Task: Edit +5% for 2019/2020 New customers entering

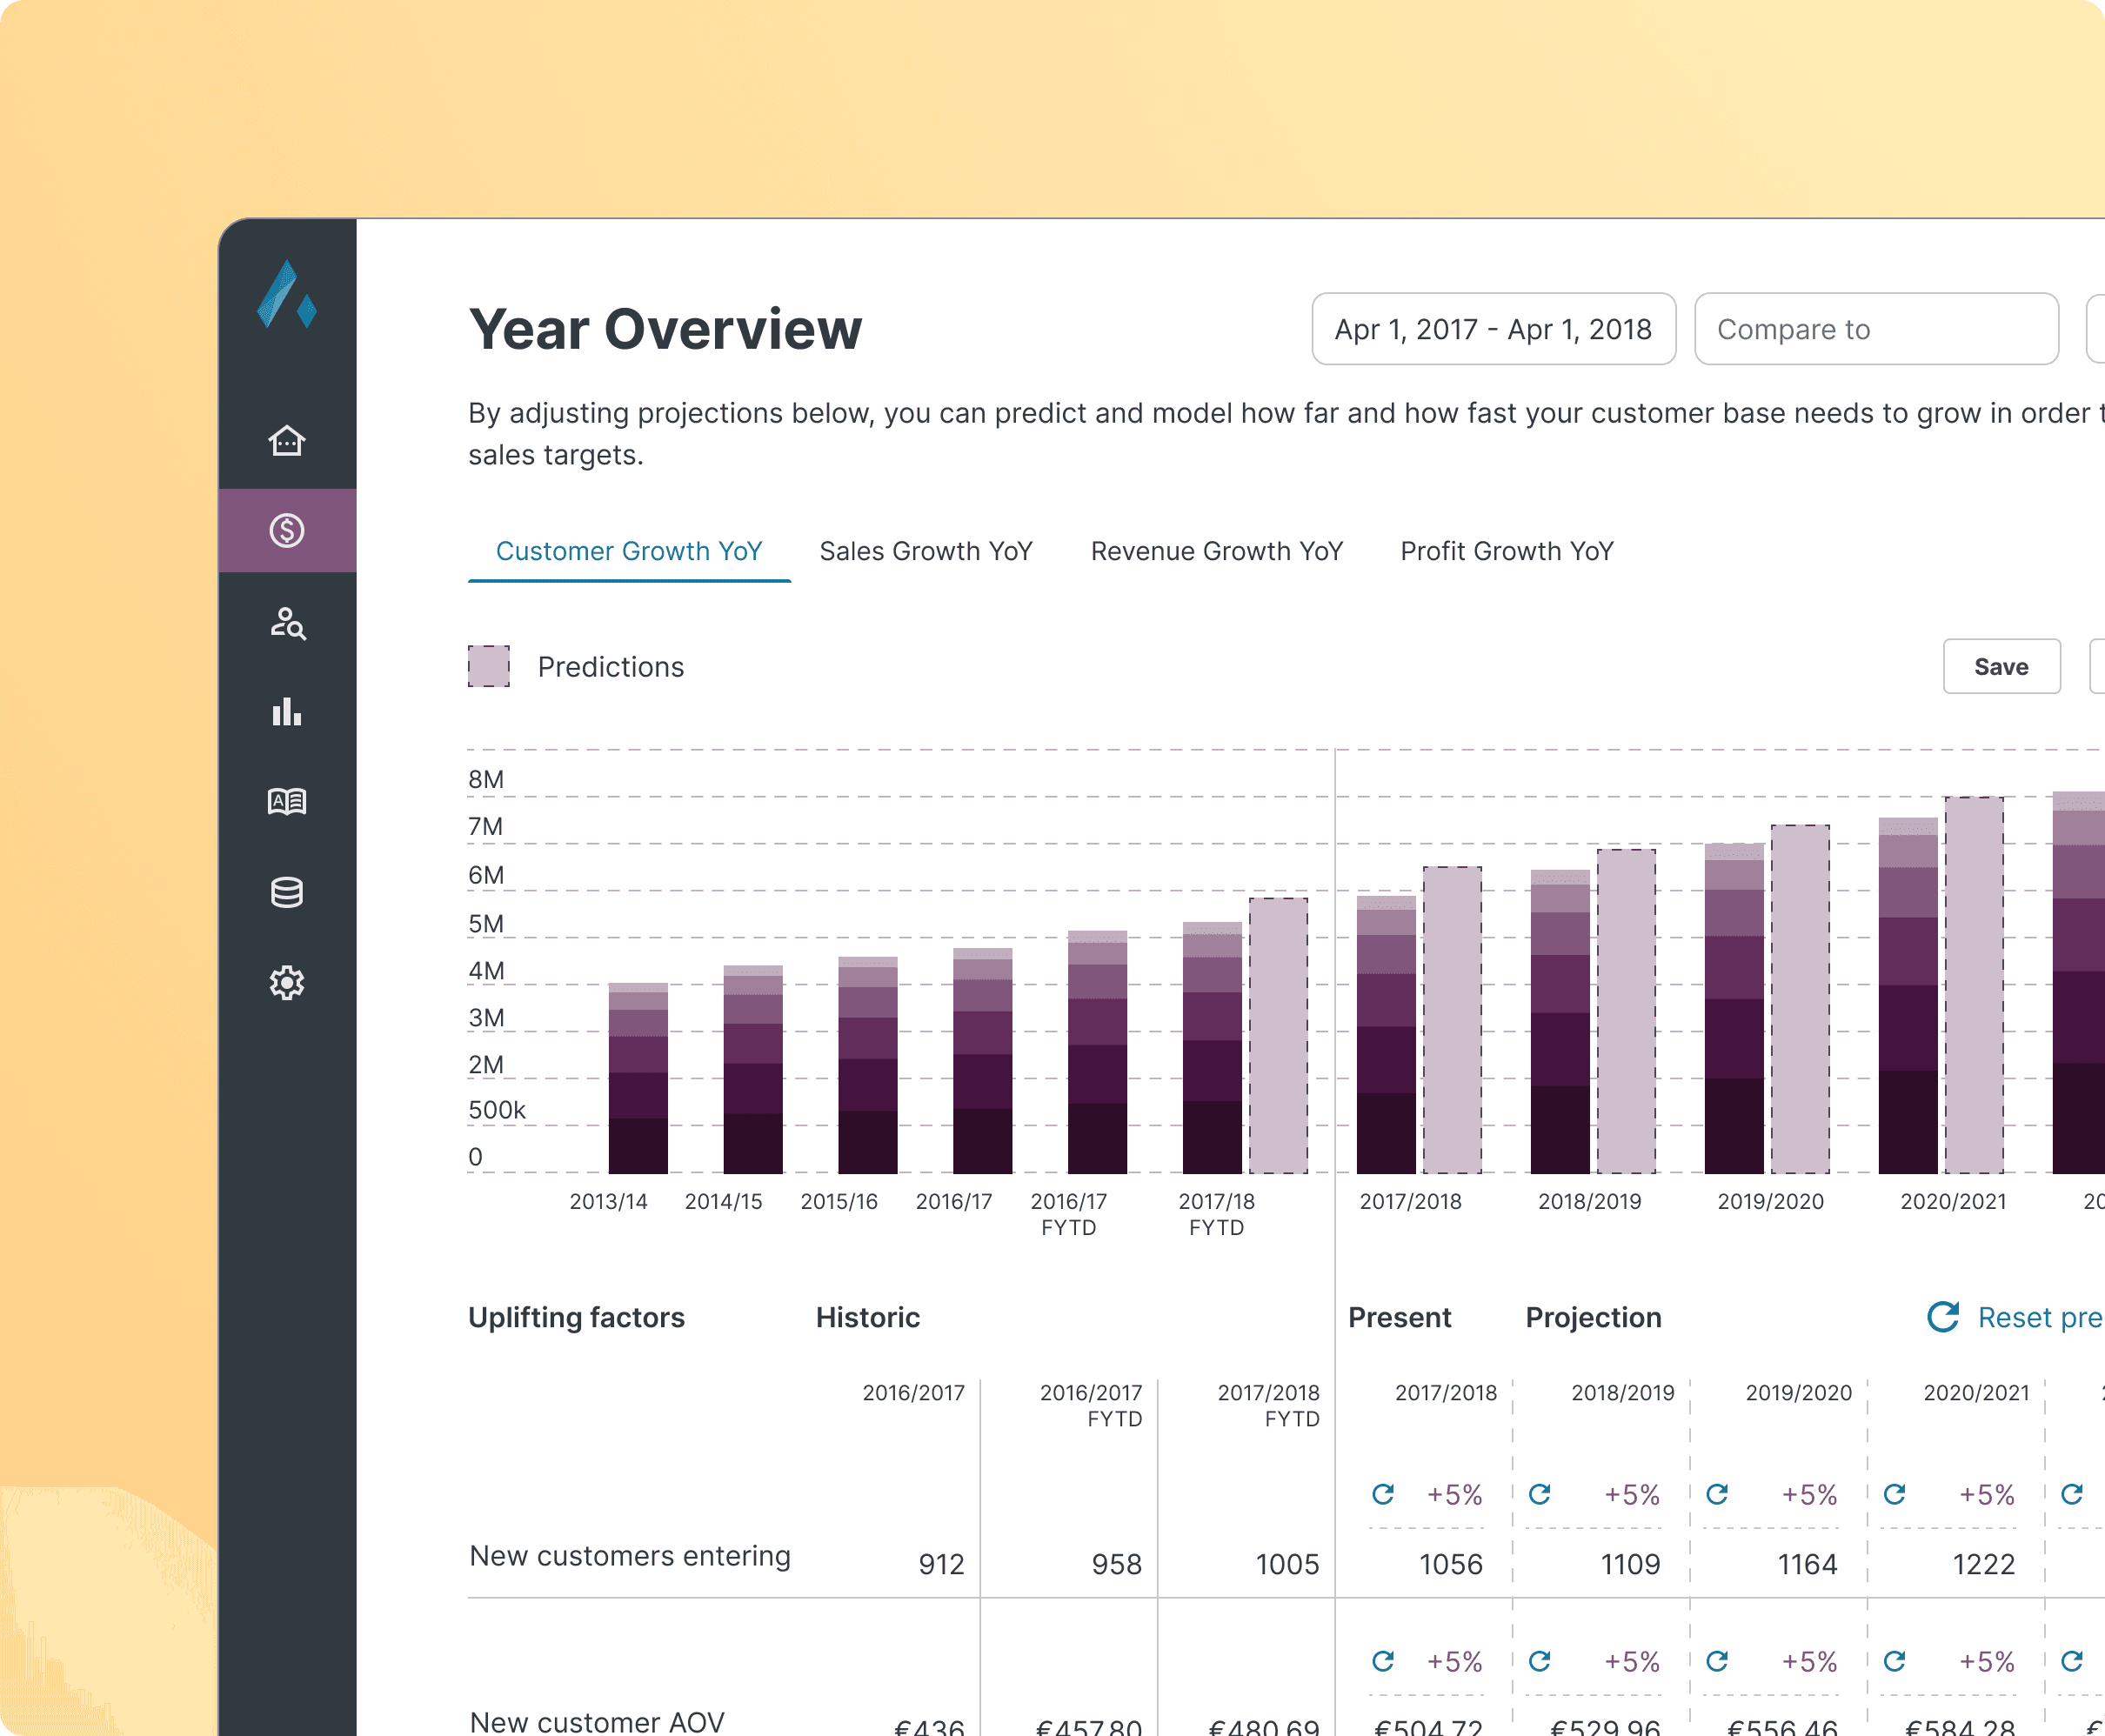Action: click(x=1809, y=1495)
